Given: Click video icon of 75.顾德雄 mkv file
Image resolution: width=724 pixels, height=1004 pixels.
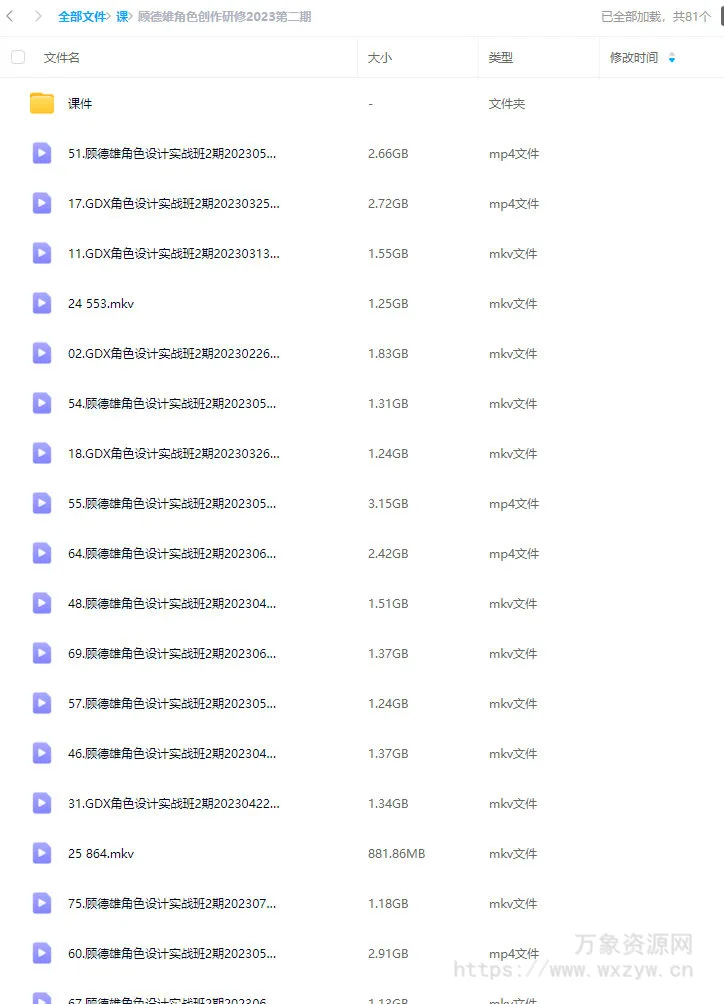Looking at the screenshot, I should click(x=42, y=903).
